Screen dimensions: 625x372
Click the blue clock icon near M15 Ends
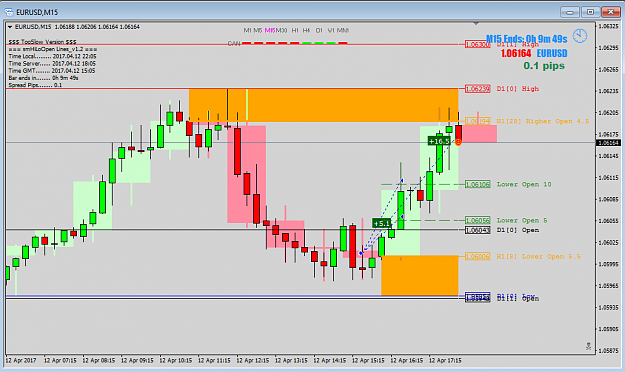580,36
